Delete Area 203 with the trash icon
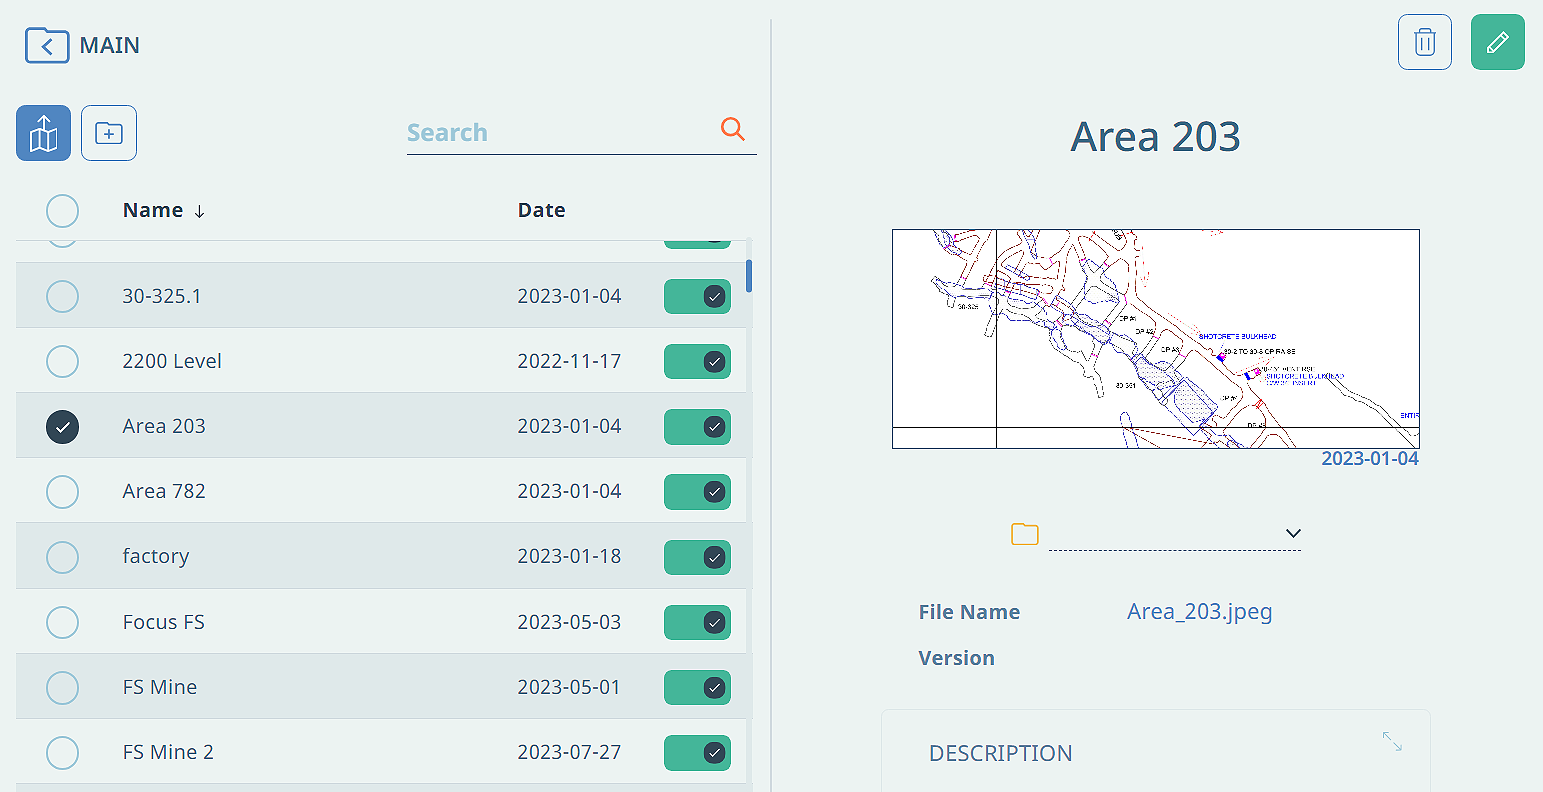 point(1425,42)
